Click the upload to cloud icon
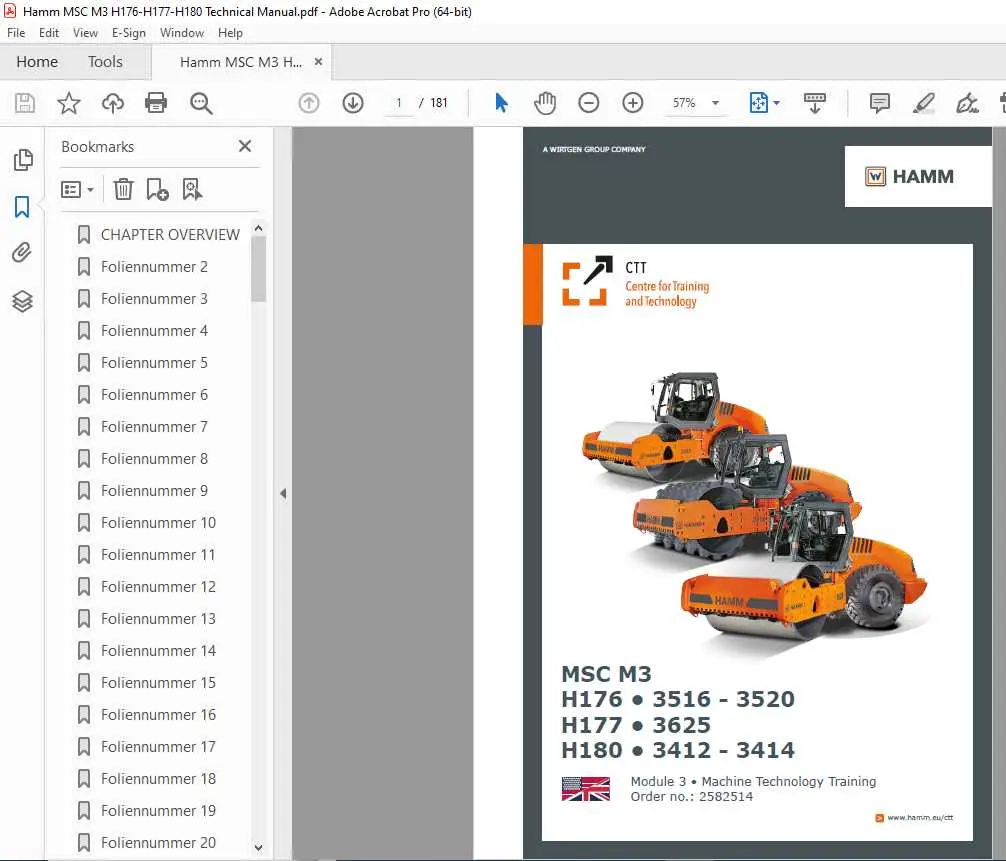Viewport: 1006px width, 861px height. [113, 103]
